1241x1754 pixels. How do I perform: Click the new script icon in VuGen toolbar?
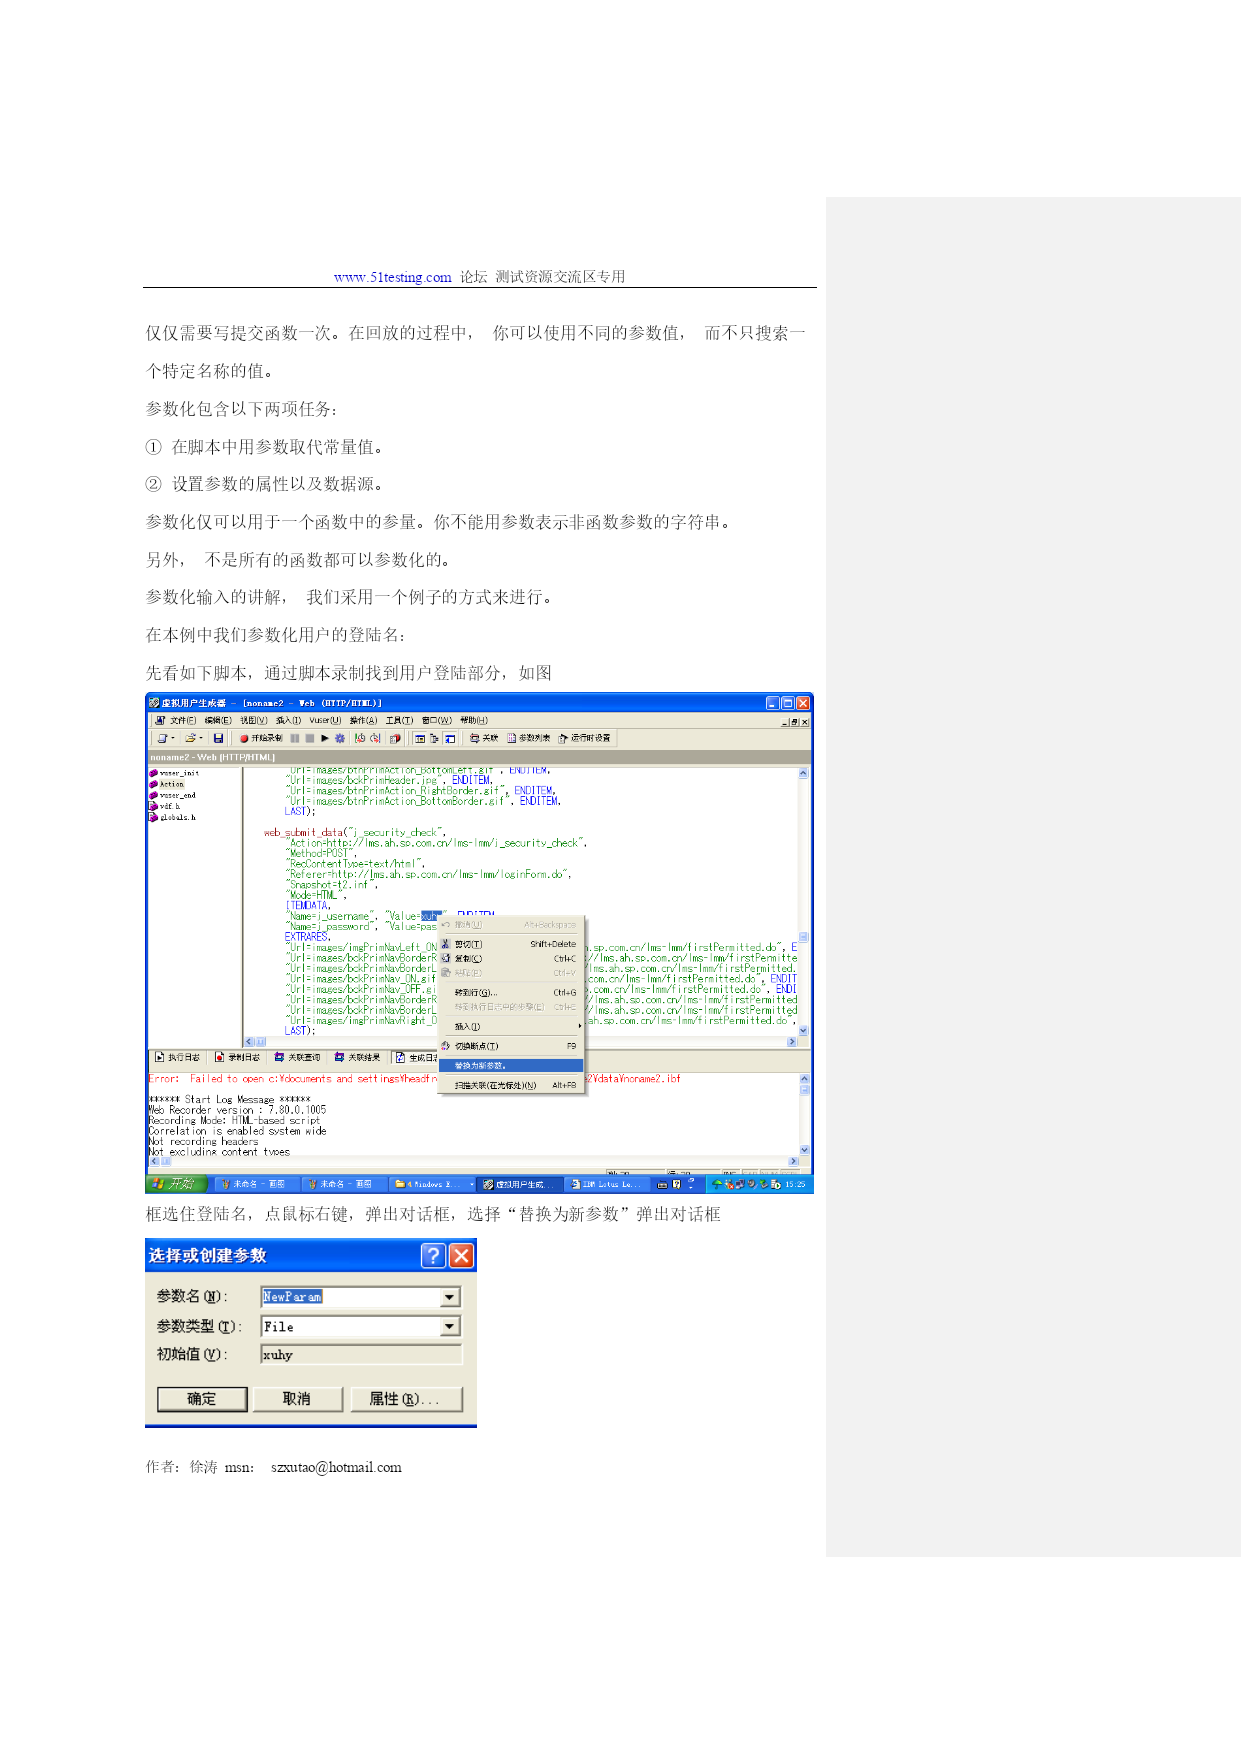(x=162, y=738)
